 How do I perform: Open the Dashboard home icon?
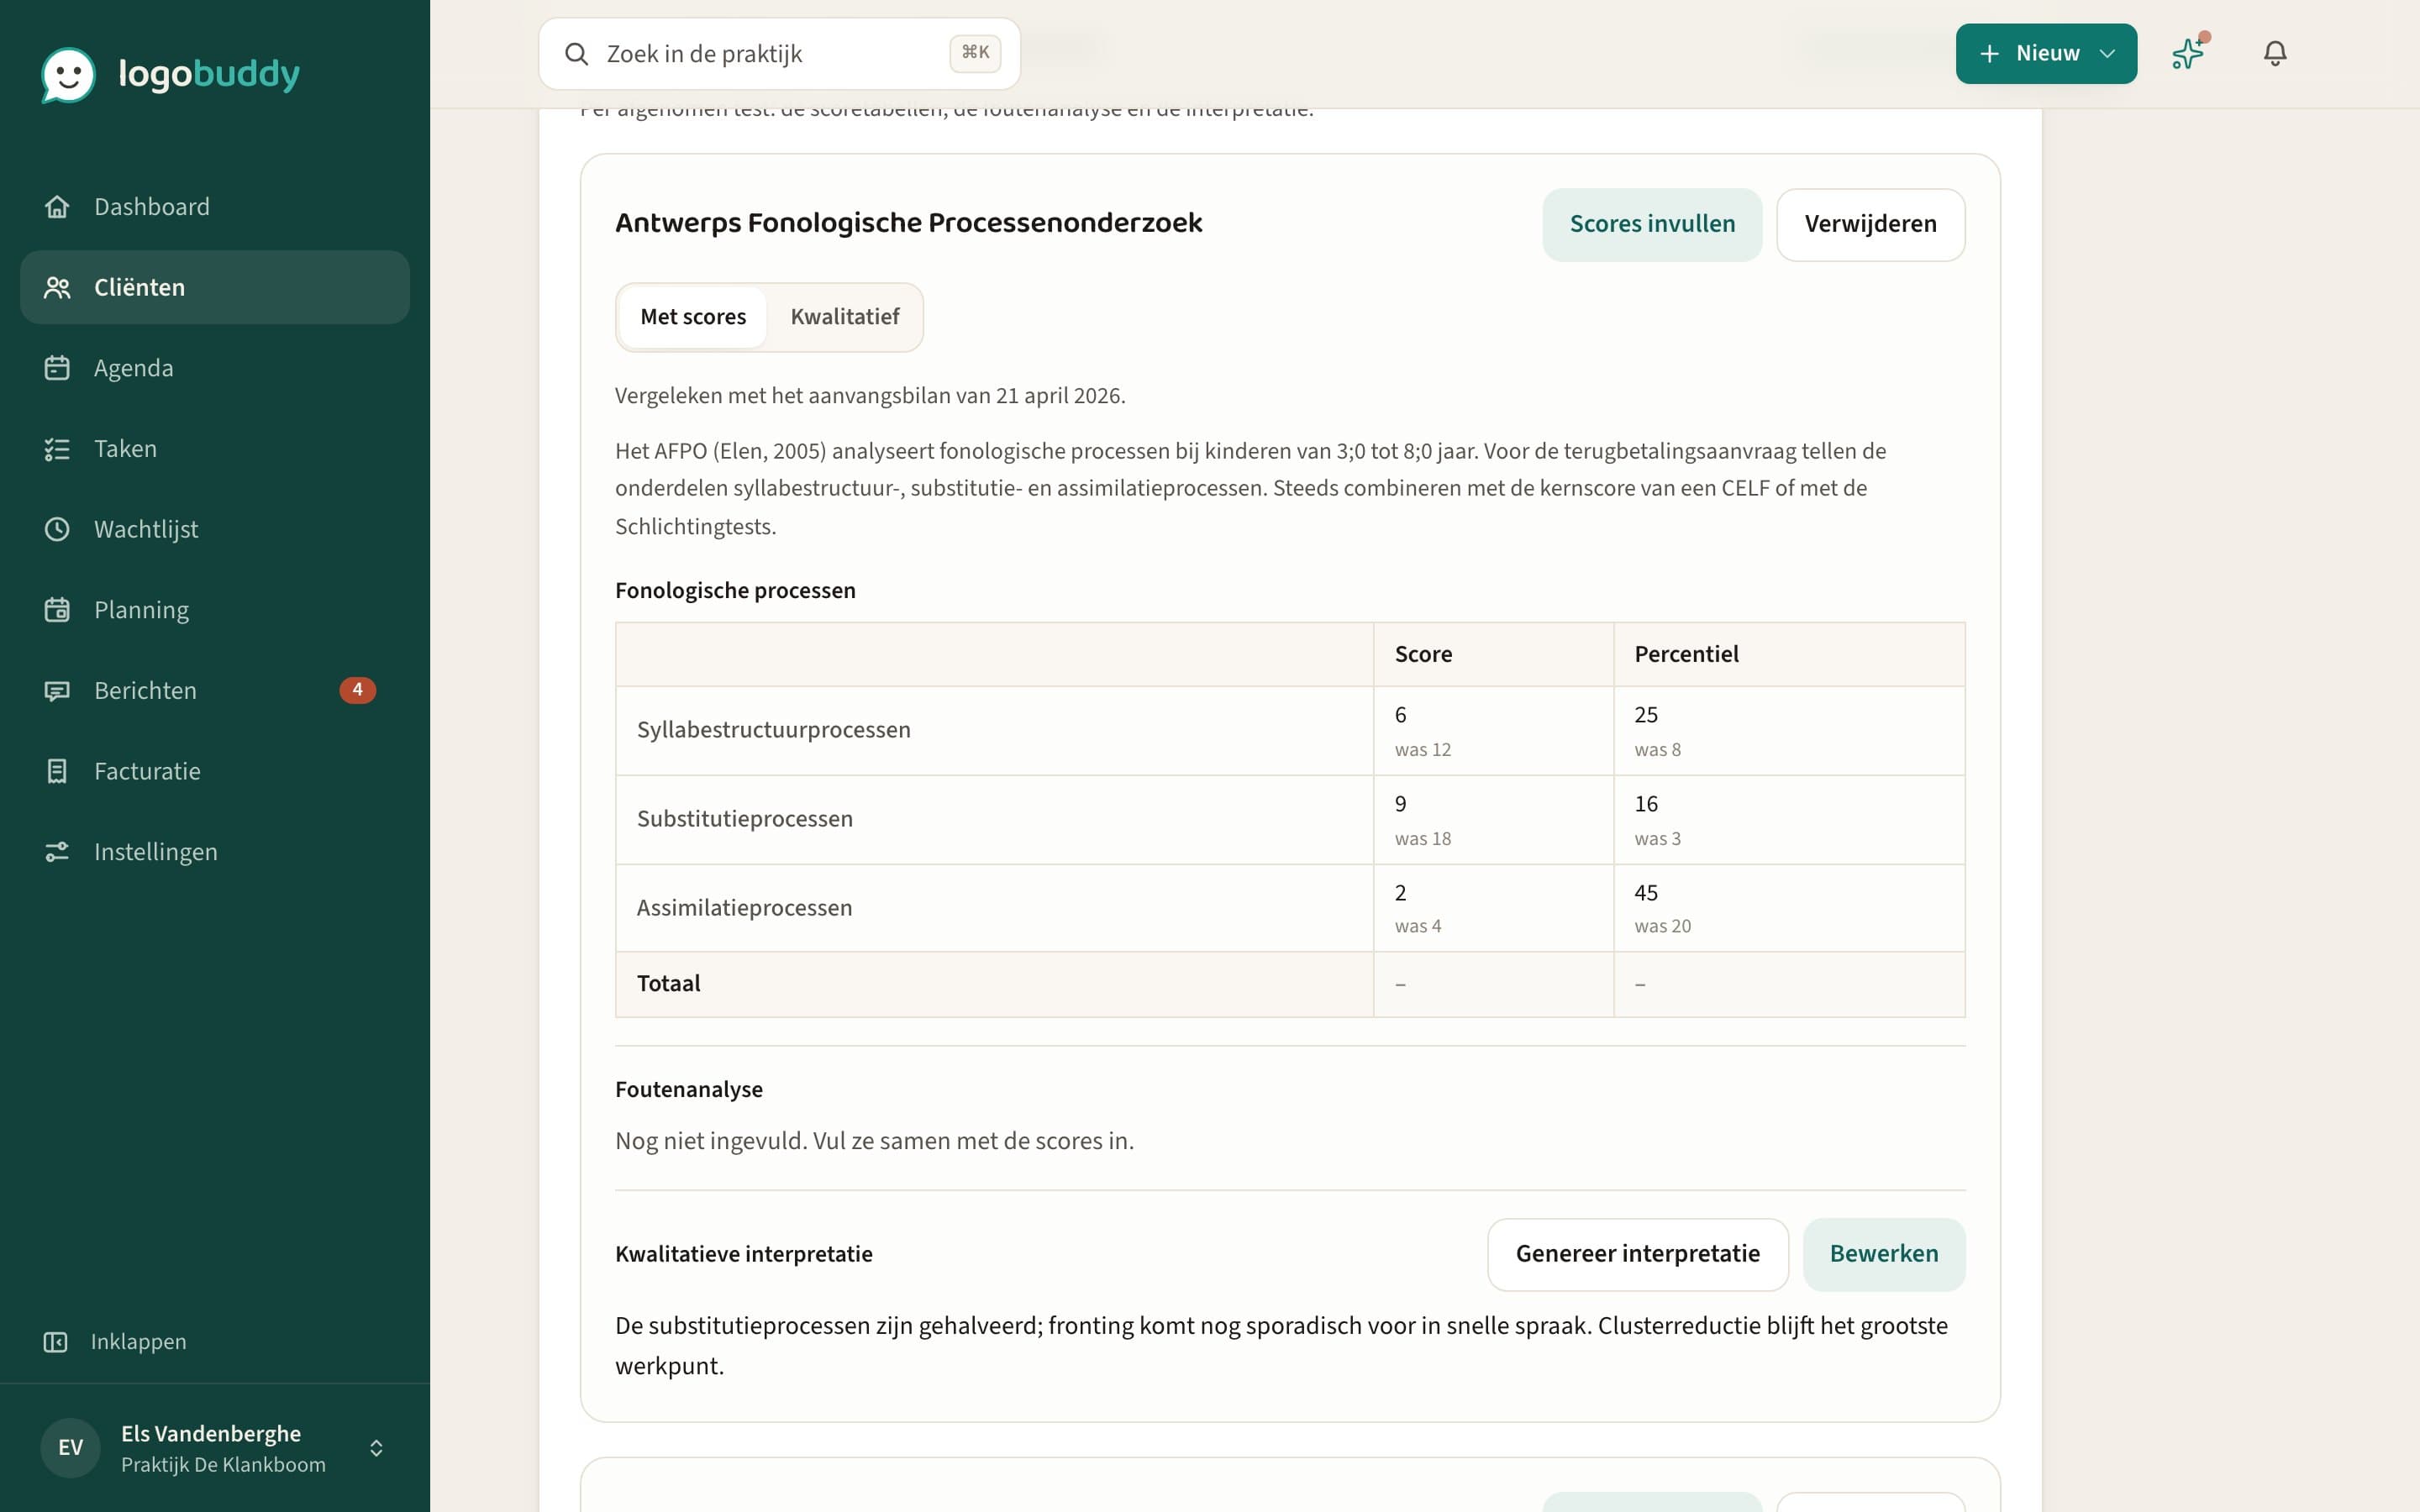[x=57, y=207]
